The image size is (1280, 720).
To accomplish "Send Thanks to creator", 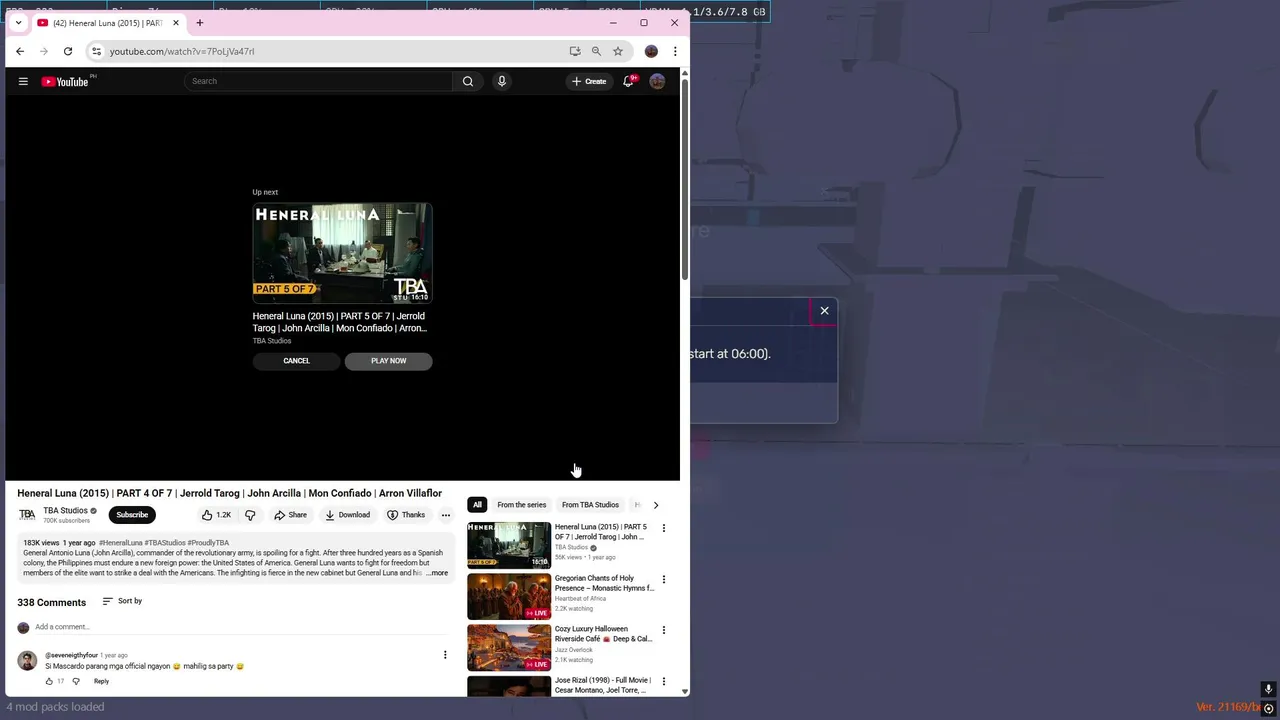I will (x=406, y=515).
